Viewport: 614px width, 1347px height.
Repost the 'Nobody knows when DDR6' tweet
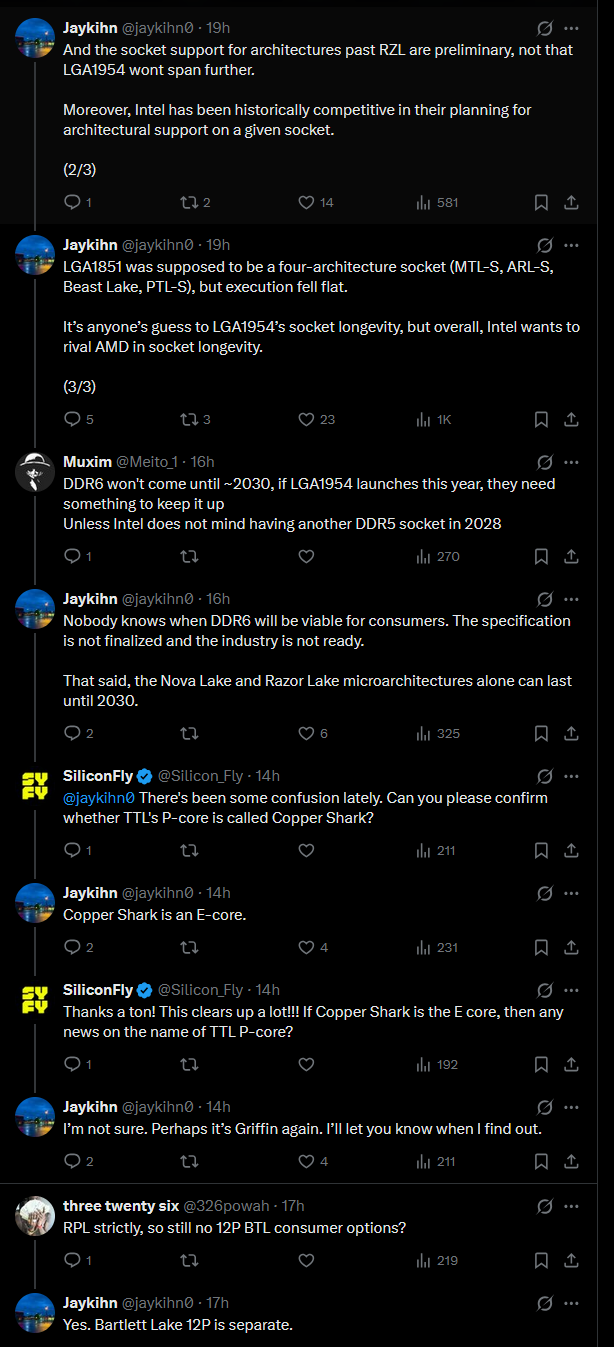[x=187, y=733]
